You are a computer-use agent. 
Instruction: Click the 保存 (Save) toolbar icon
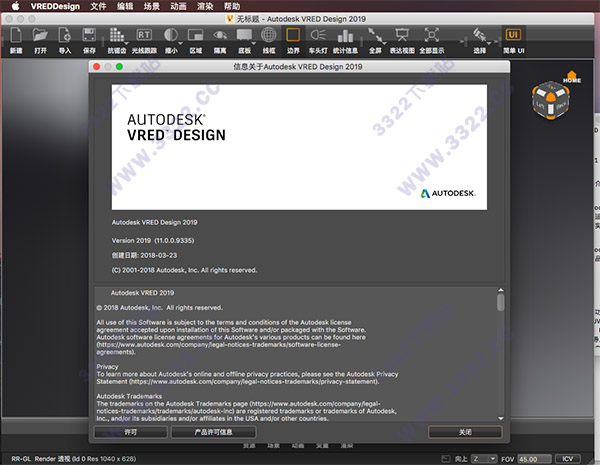90,36
